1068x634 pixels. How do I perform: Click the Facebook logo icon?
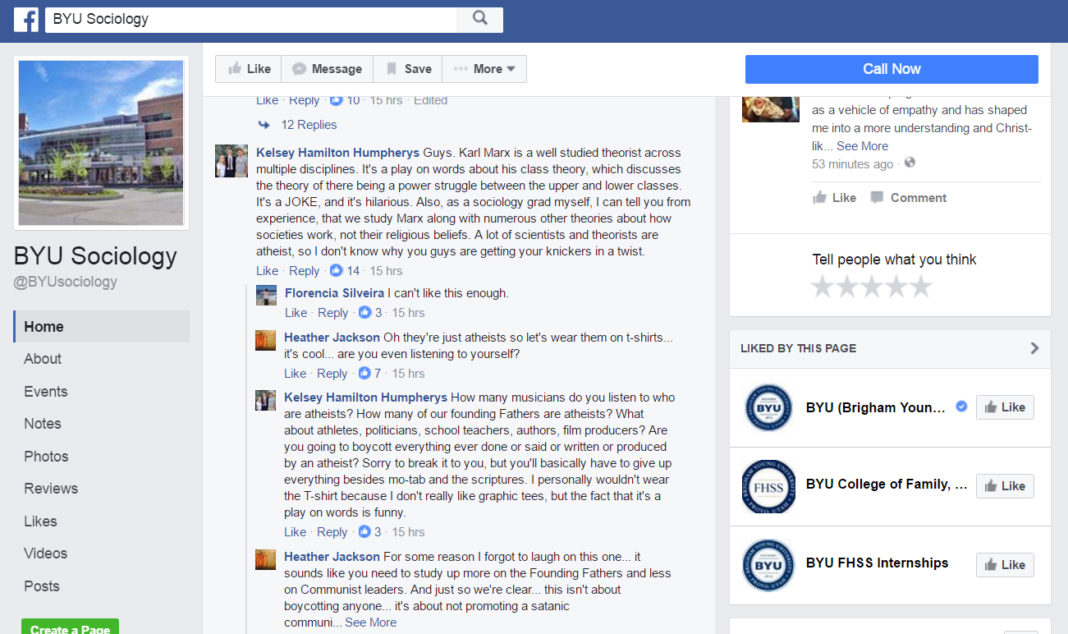pyautogui.click(x=25, y=19)
